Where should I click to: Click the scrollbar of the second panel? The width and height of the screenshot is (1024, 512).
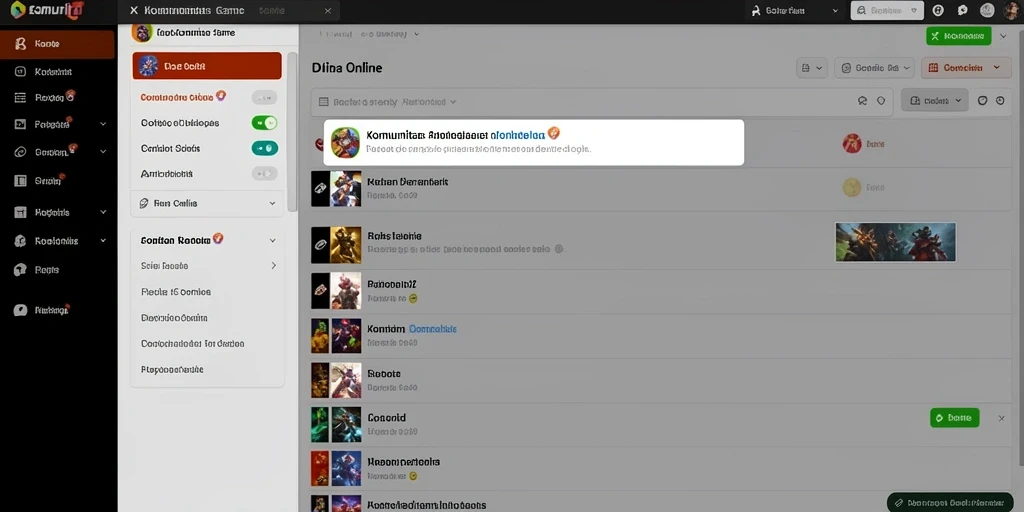click(x=293, y=131)
